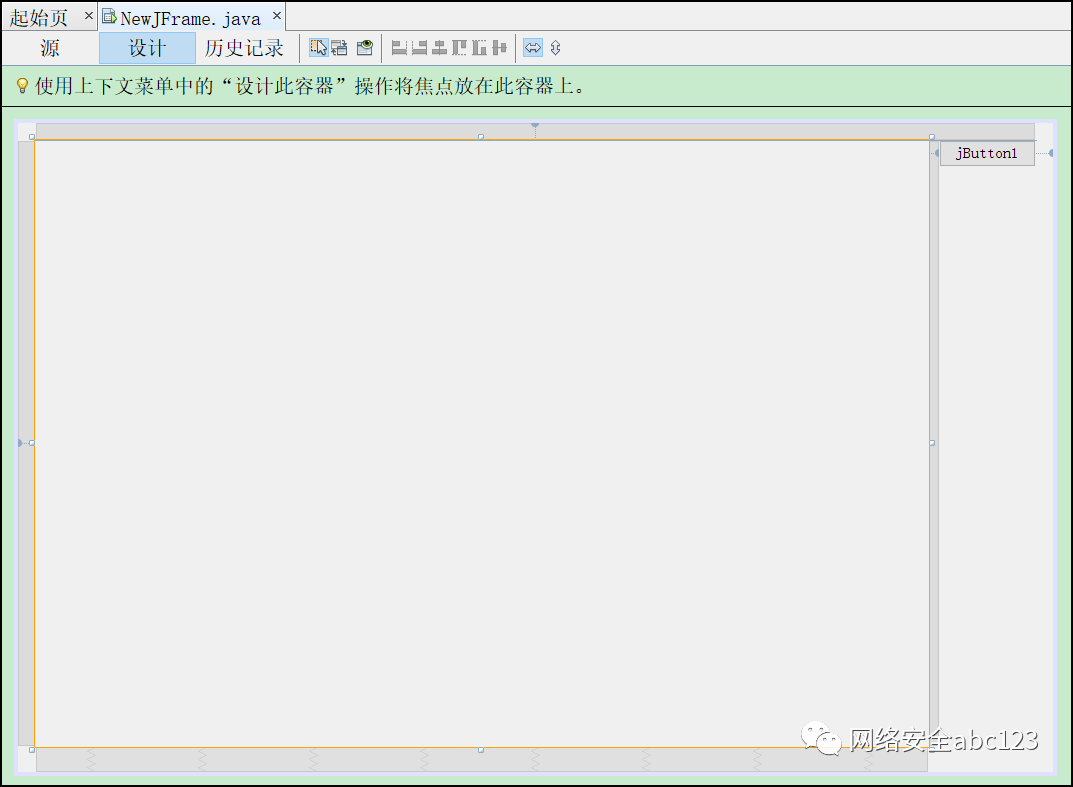Align components right in column

(419, 47)
